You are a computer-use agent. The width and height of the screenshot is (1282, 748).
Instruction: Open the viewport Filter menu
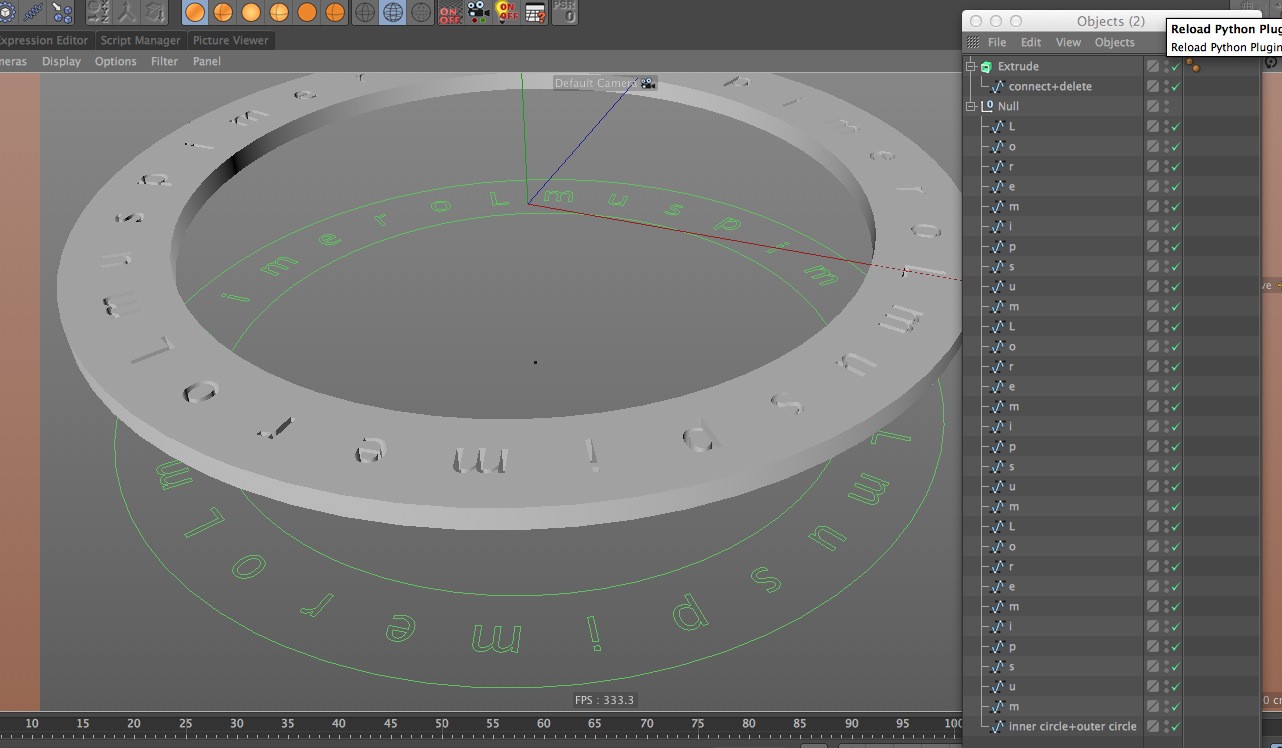(164, 61)
